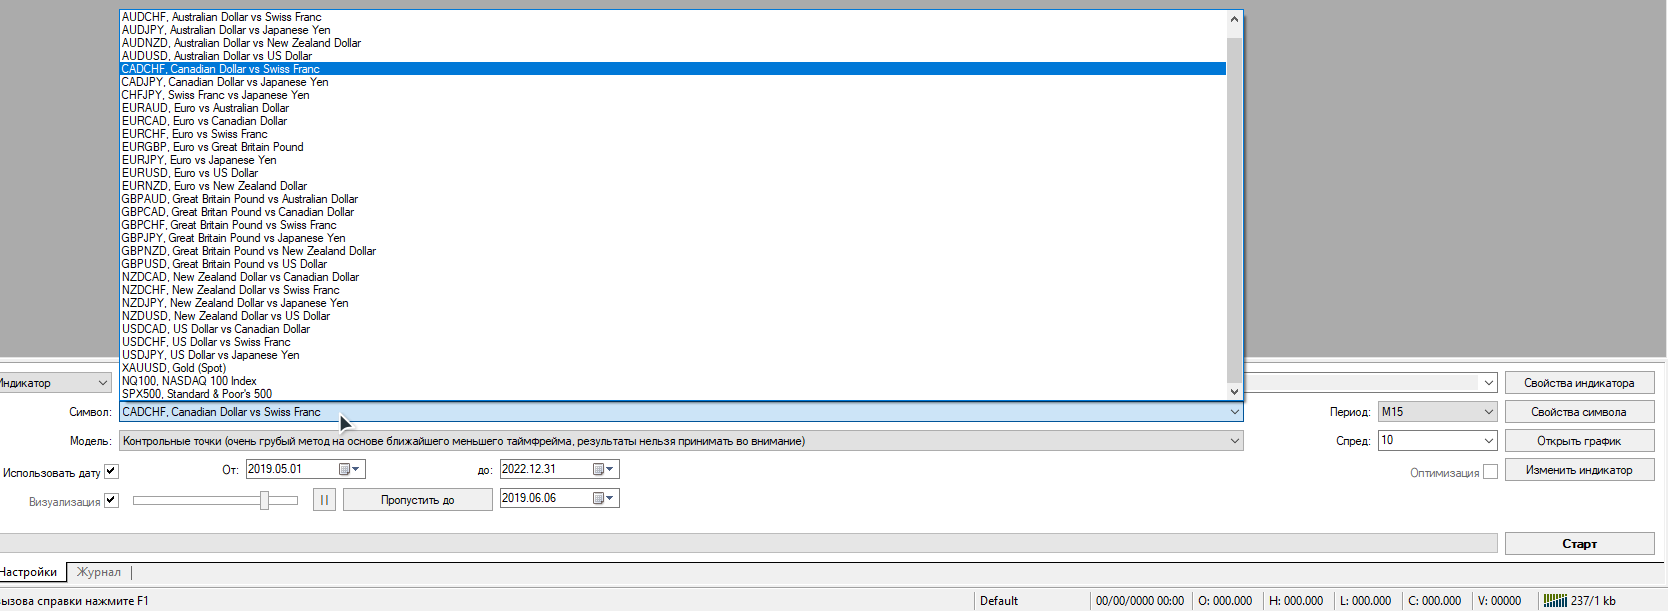Select GBPCHF from symbol list
1668x611 pixels.
673,225
